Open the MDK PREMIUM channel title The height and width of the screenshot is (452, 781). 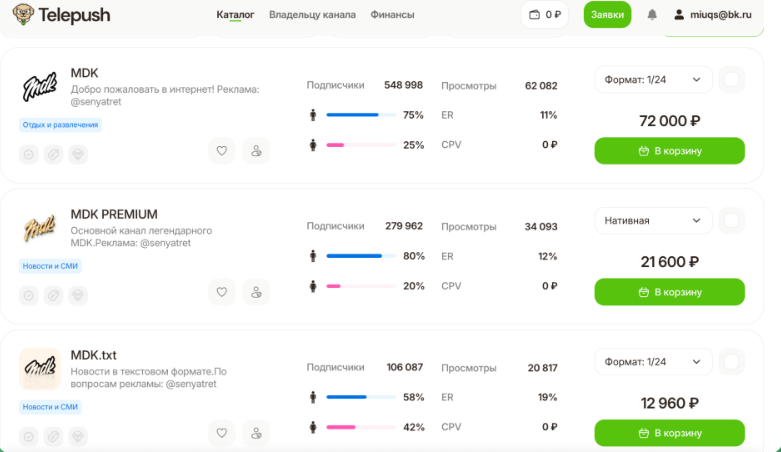click(x=114, y=214)
